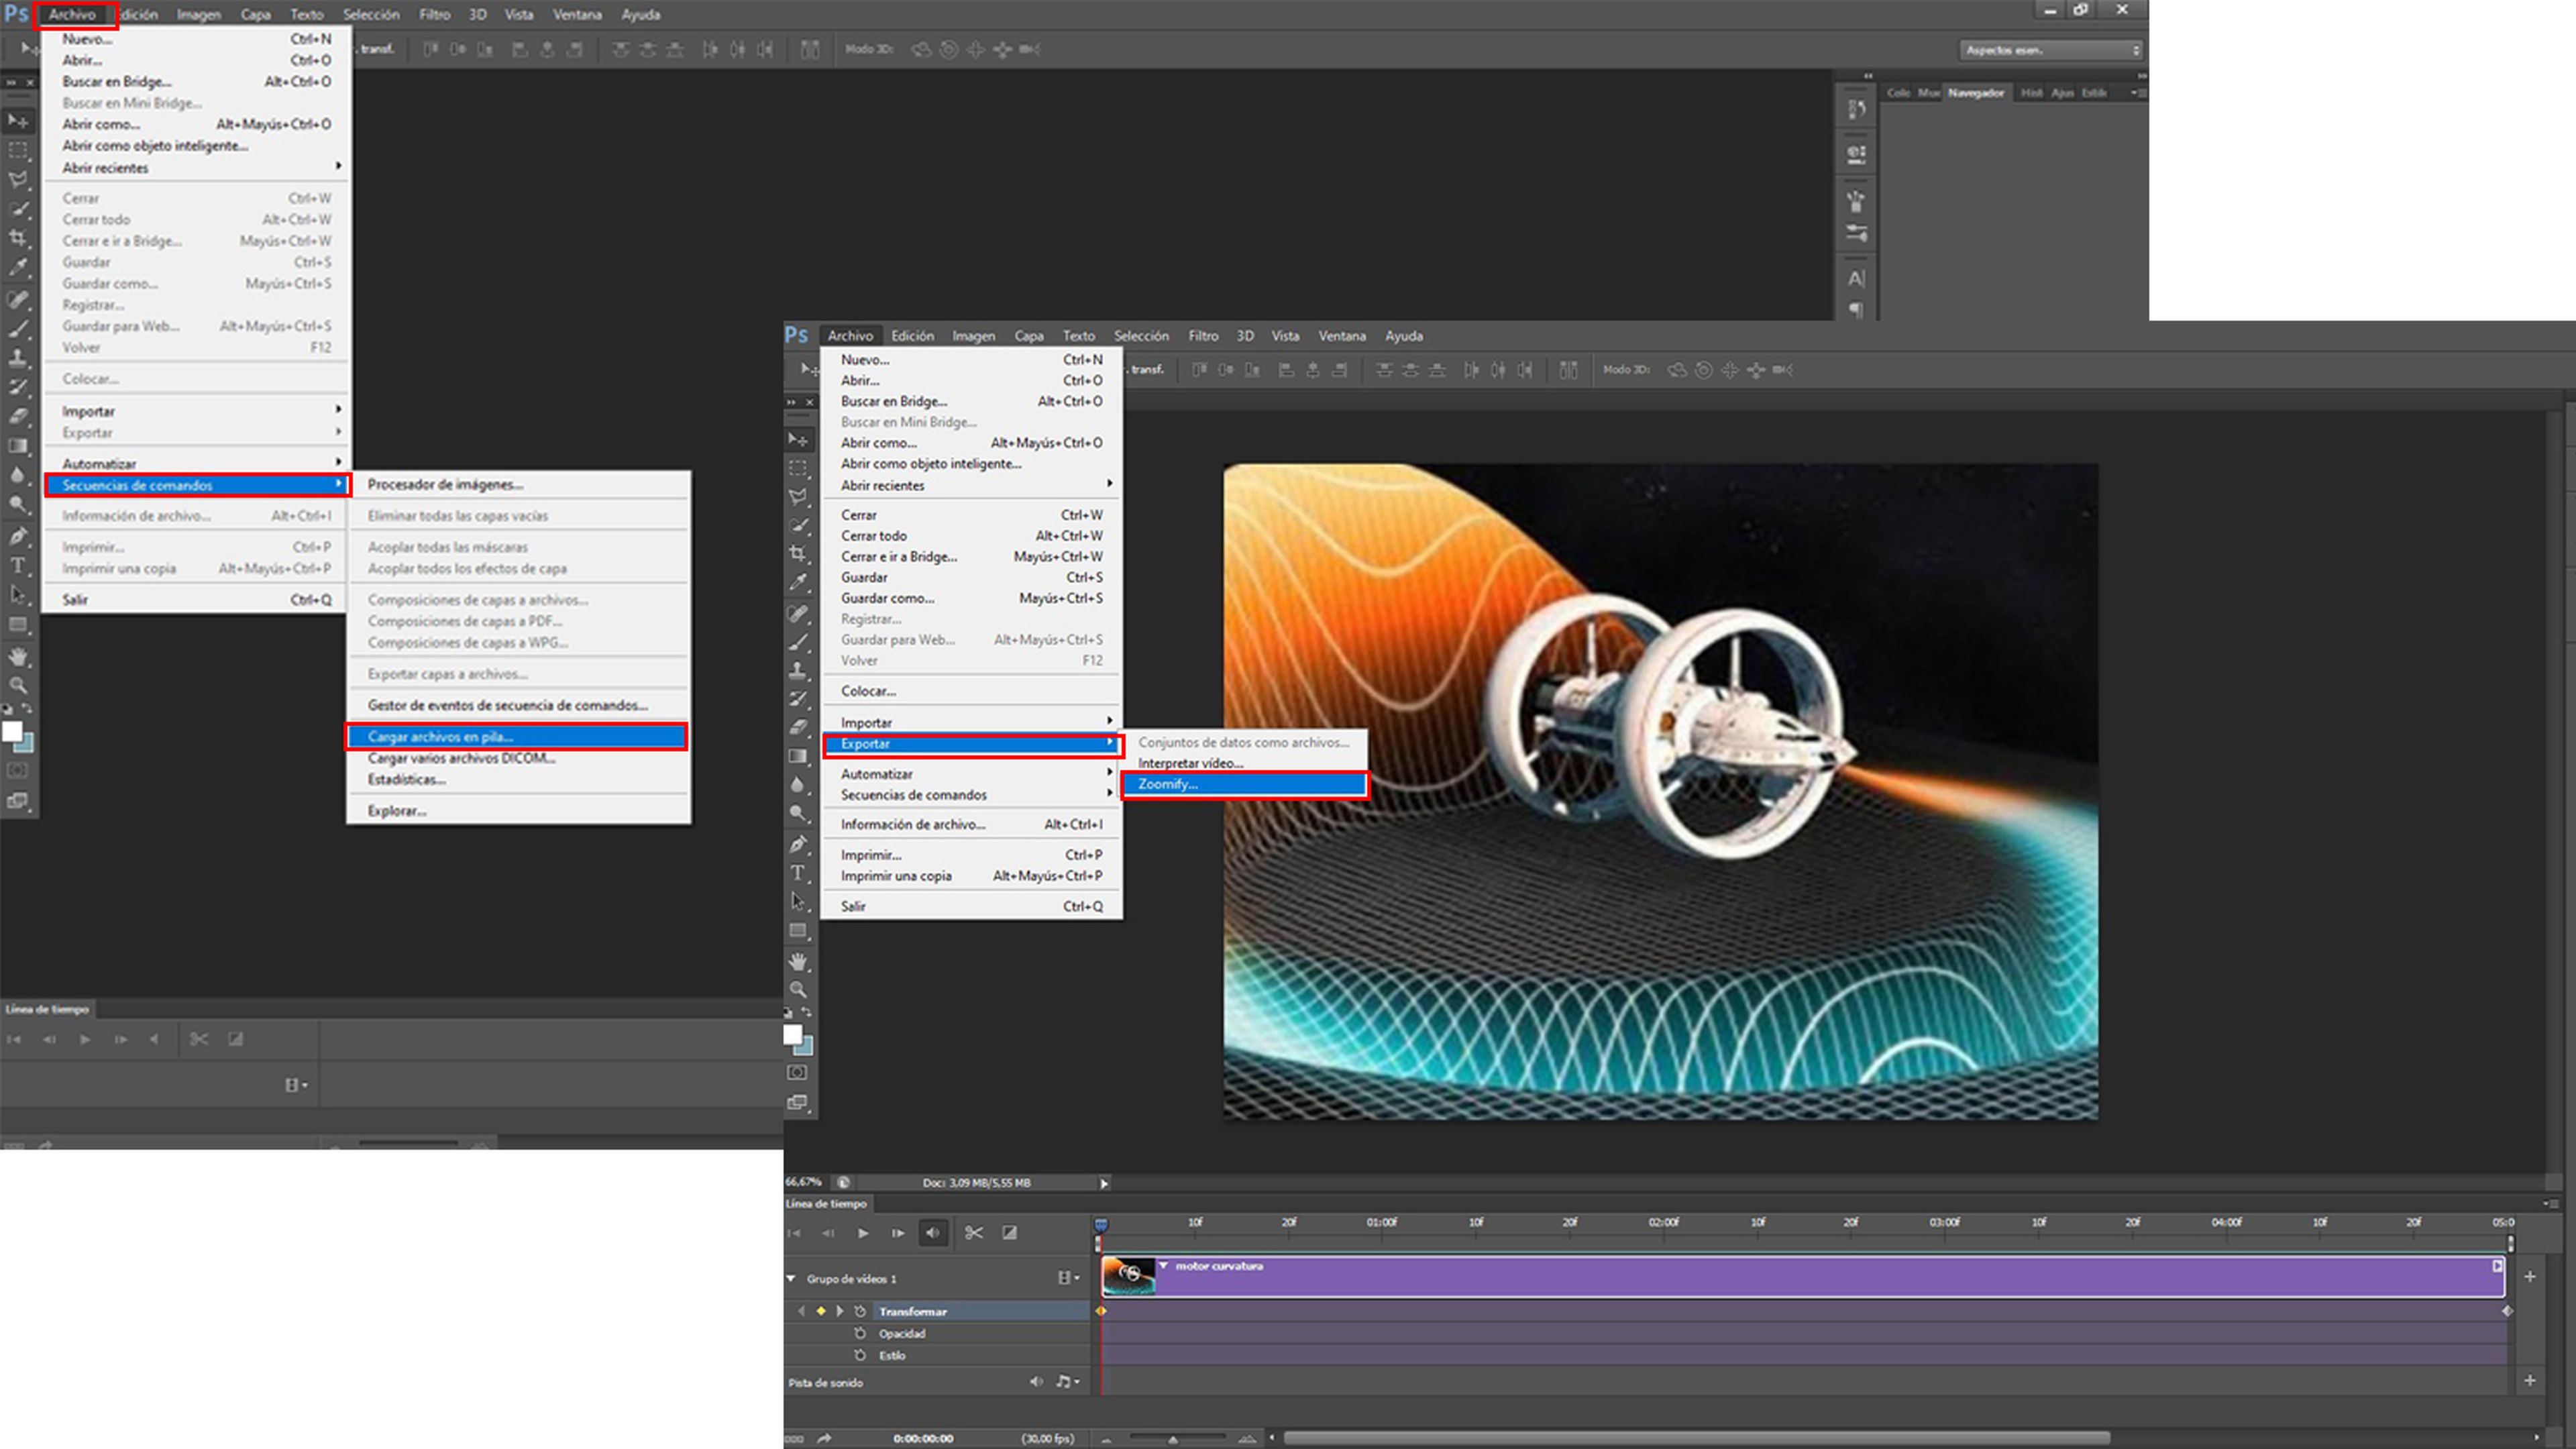This screenshot has height=1449, width=2576.
Task: Open the filmstrip dropdown for Grupo de vídeos 1
Action: coord(1068,1278)
